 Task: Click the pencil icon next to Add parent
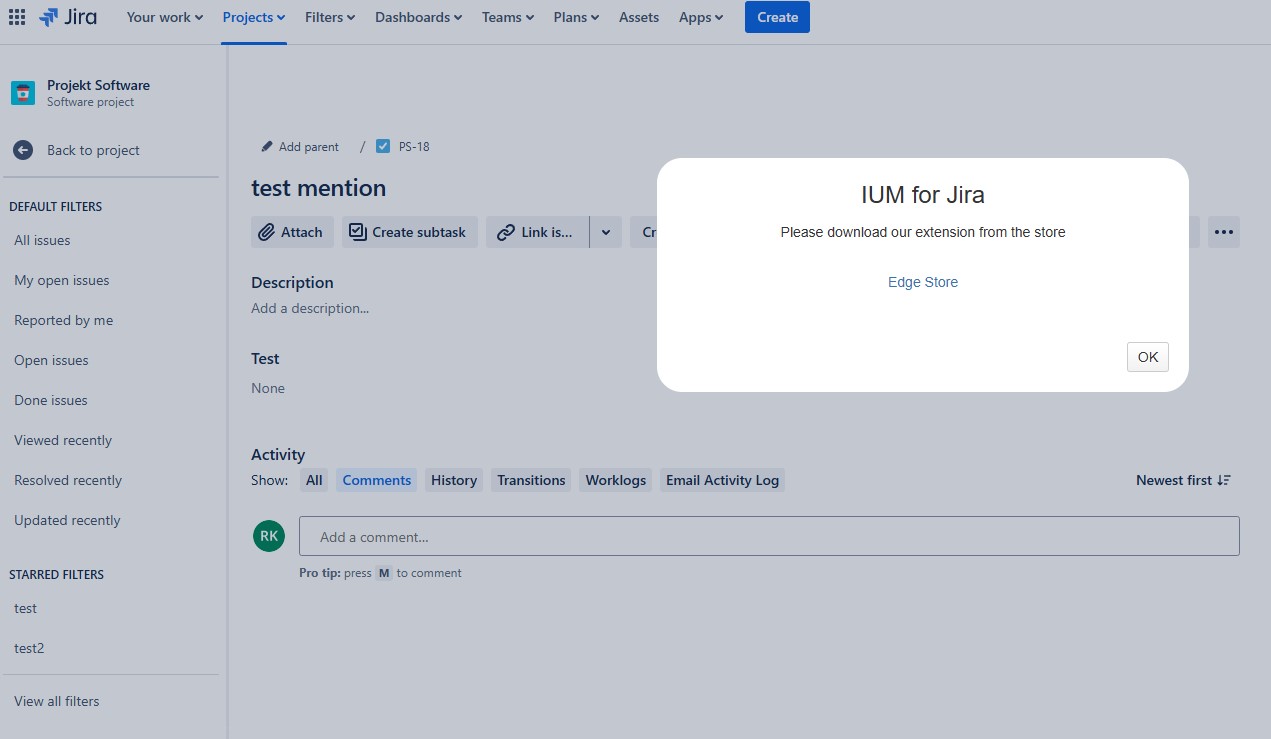click(267, 146)
